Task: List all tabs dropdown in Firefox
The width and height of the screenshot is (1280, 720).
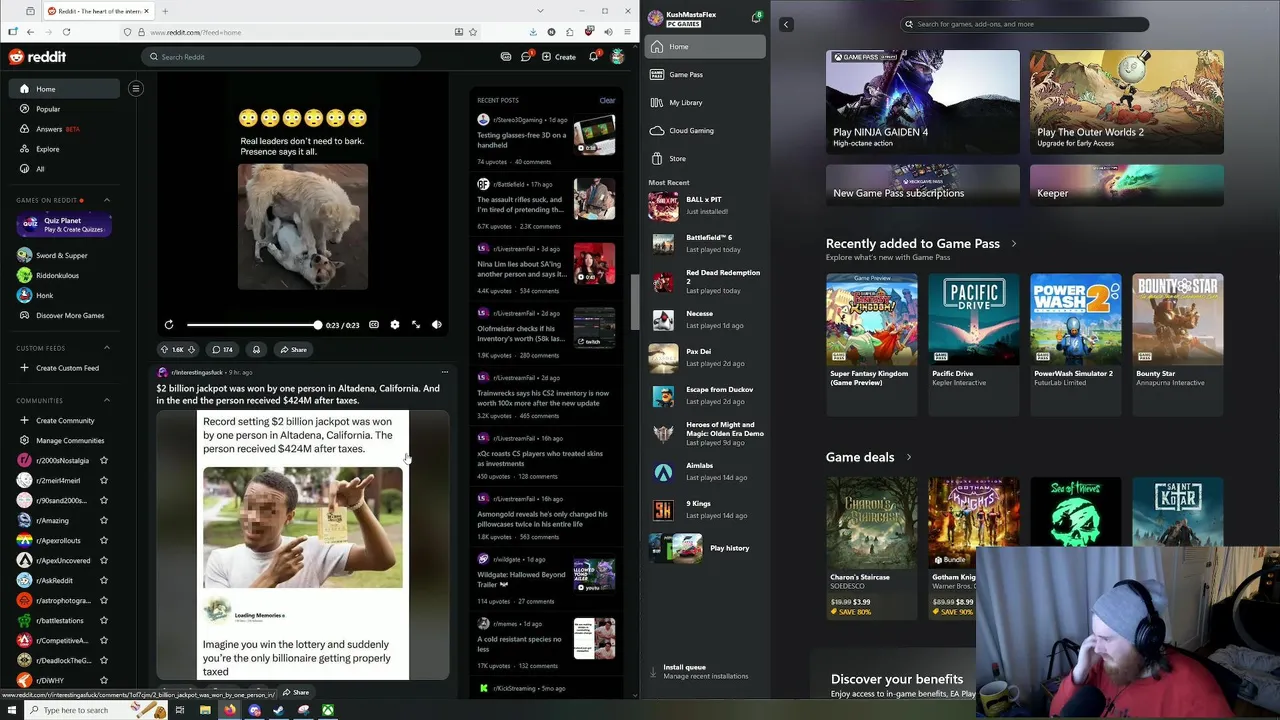Action: click(x=538, y=11)
